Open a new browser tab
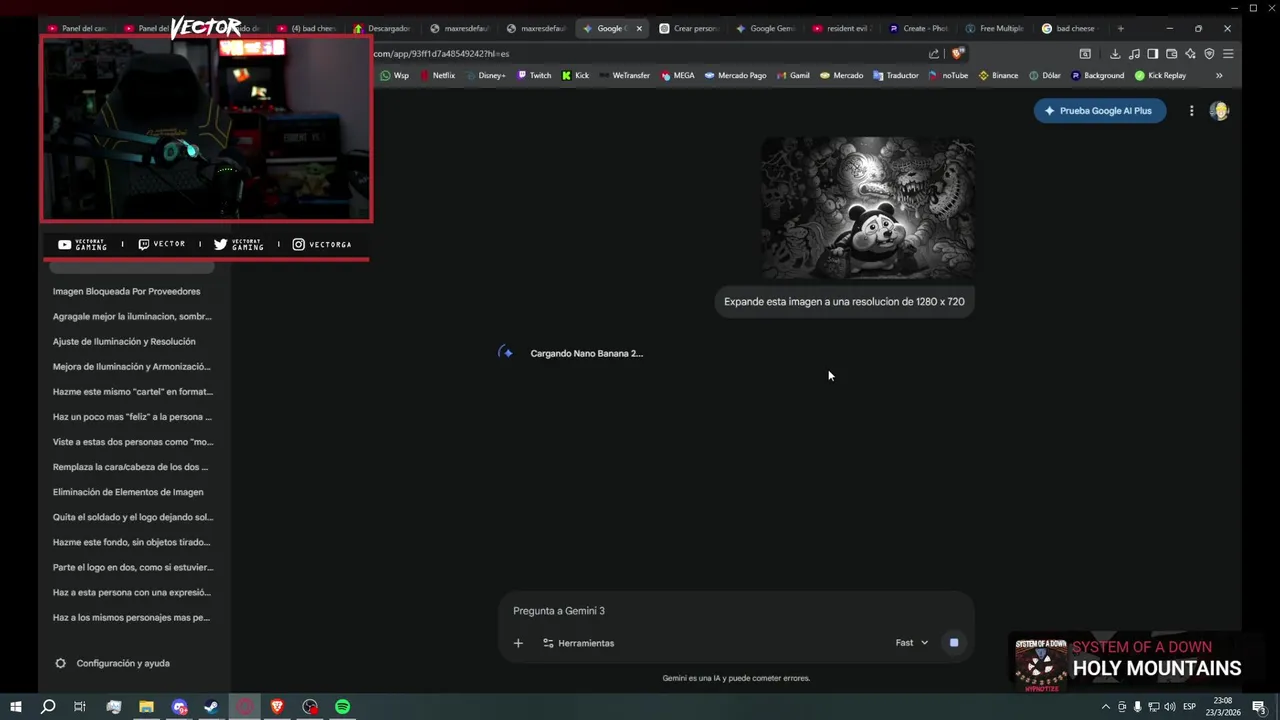1280x720 pixels. [x=1120, y=28]
